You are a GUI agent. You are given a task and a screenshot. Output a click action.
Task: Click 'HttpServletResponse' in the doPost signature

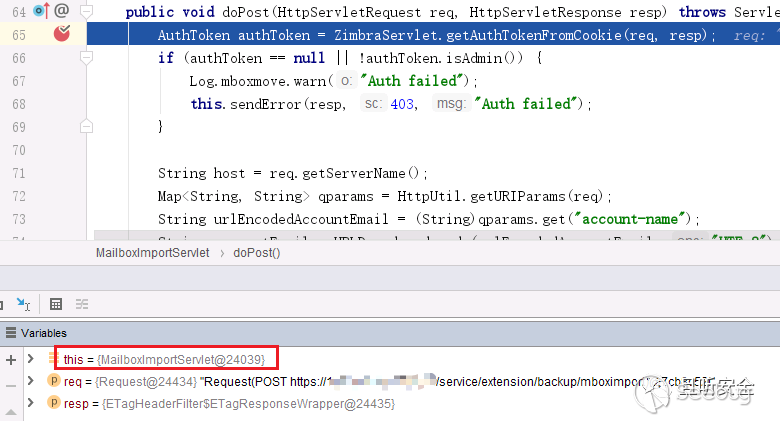(x=545, y=12)
